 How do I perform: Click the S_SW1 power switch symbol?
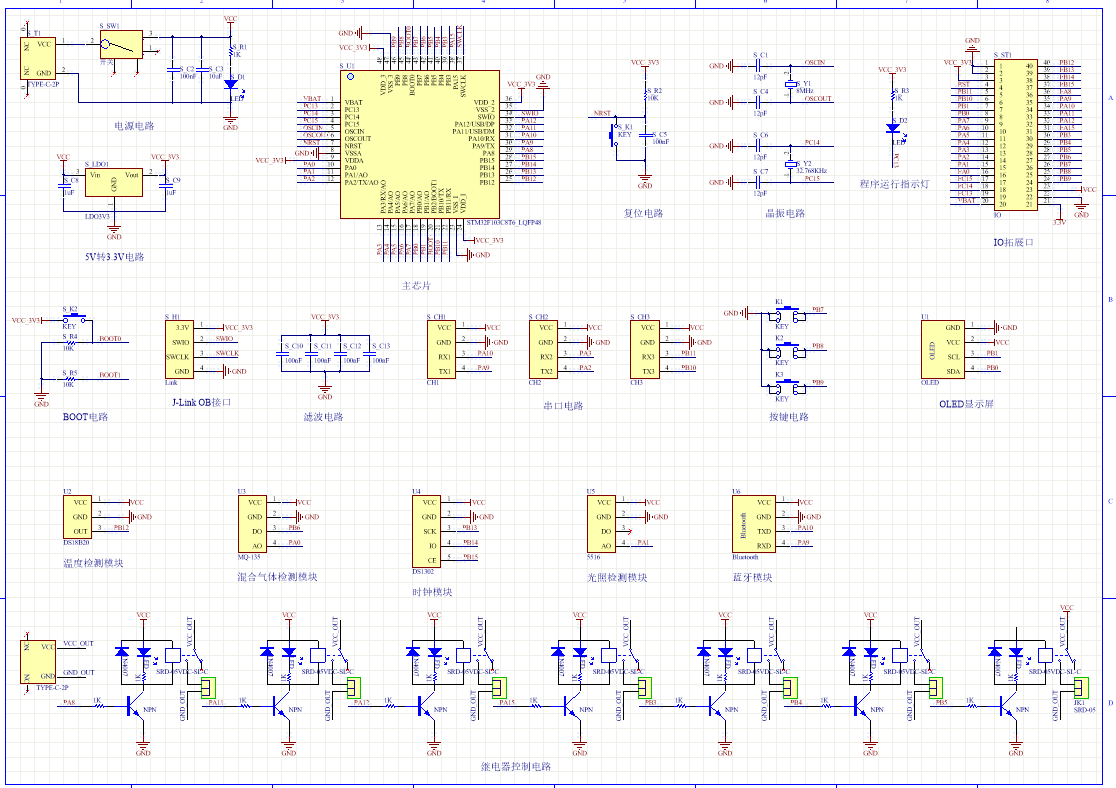(121, 45)
